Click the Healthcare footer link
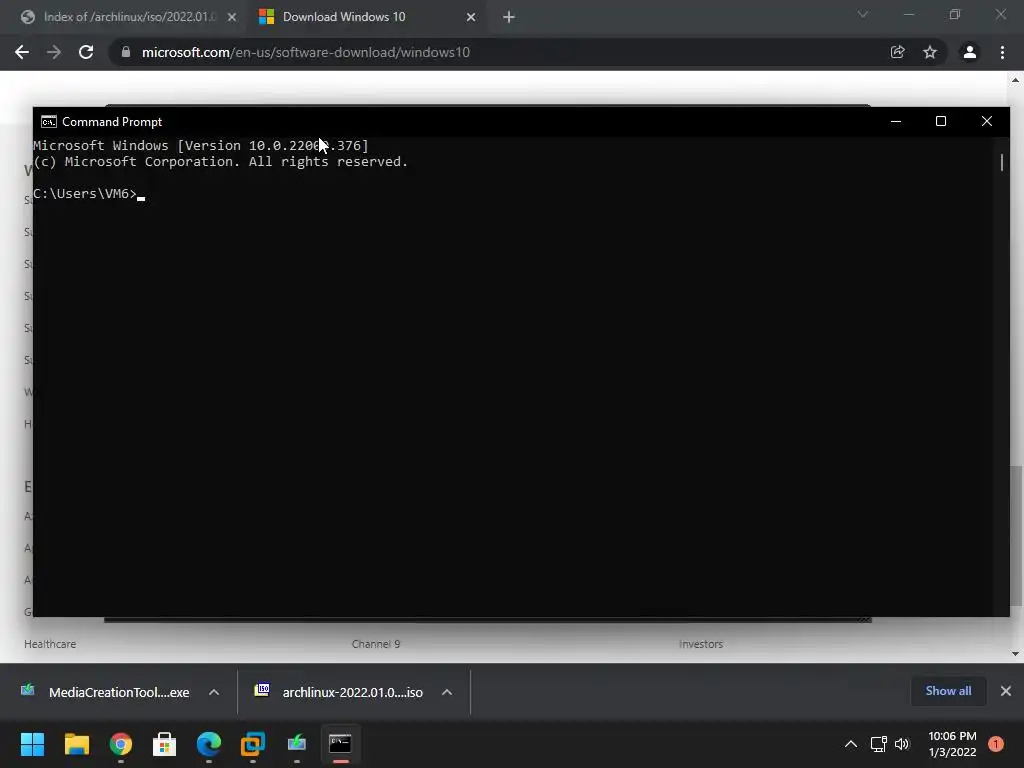The width and height of the screenshot is (1024, 768). coord(50,644)
